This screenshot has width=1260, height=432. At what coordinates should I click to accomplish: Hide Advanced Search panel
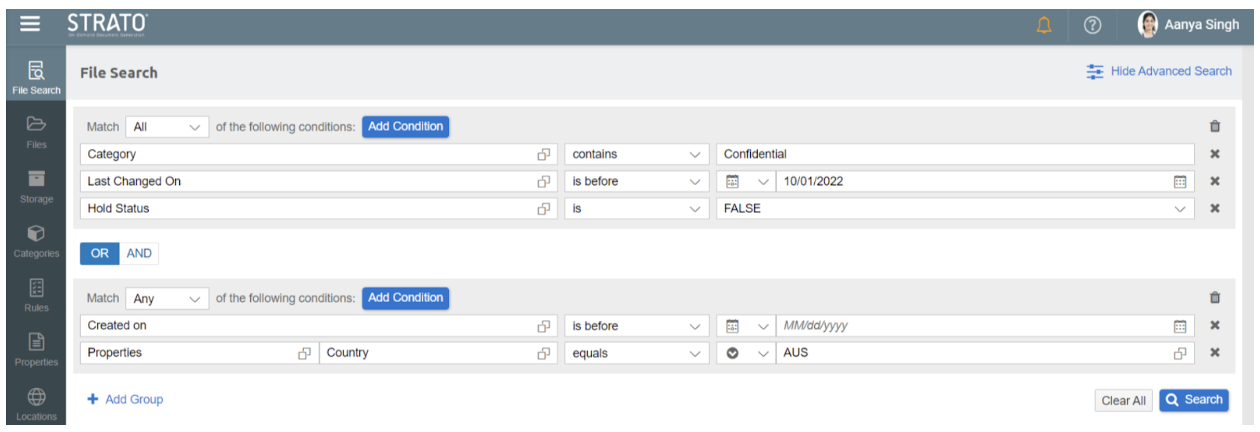pos(1160,71)
